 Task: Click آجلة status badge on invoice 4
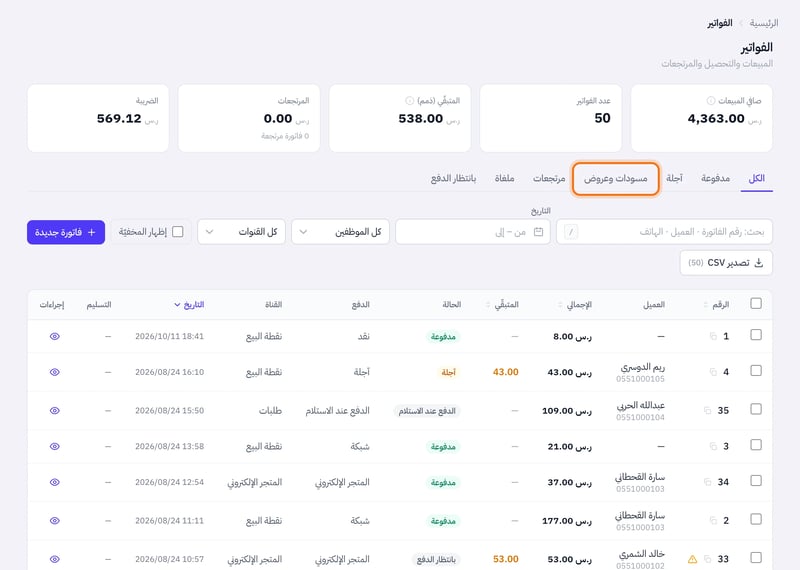tap(448, 373)
